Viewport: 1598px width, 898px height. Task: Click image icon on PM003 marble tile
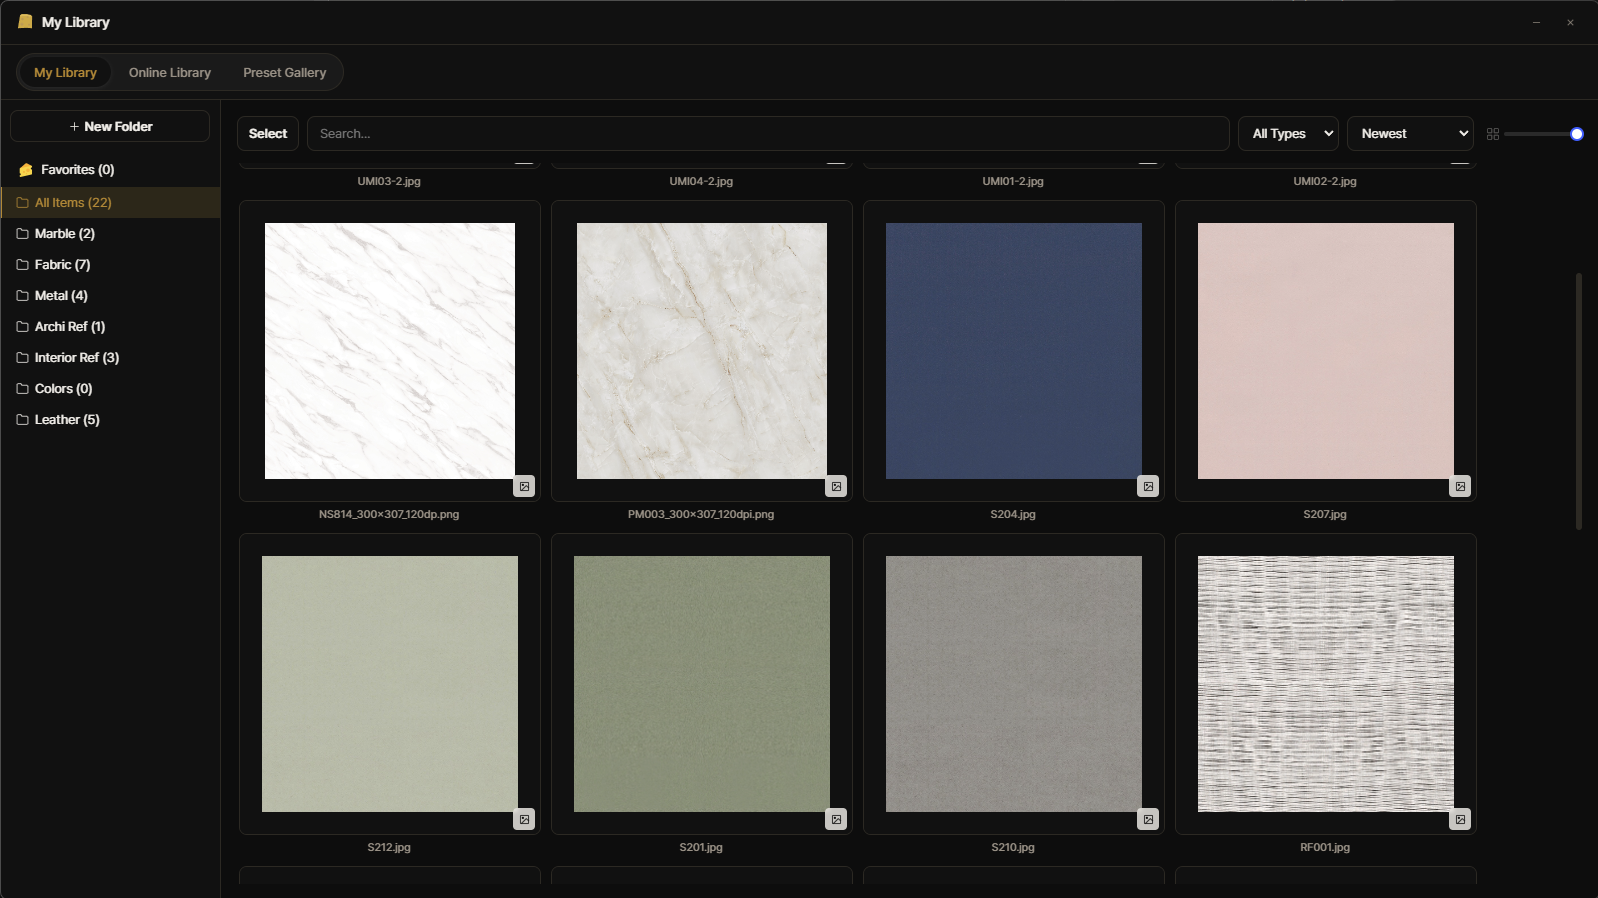click(x=836, y=487)
